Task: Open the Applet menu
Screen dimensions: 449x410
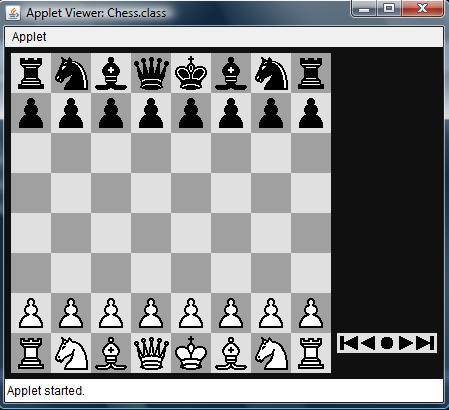Action: [x=29, y=37]
